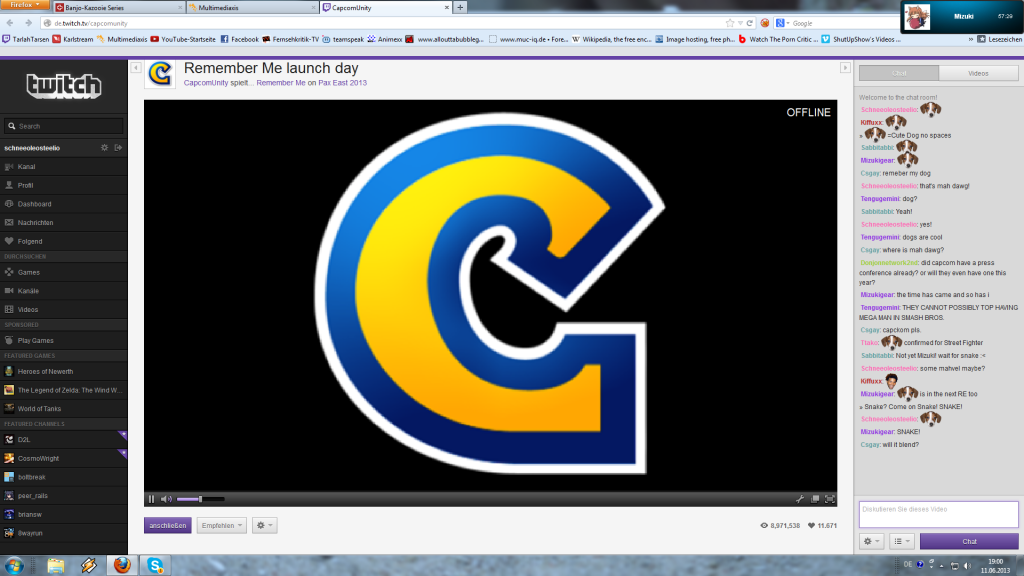
Task: Open Remember Me game link
Action: point(281,83)
